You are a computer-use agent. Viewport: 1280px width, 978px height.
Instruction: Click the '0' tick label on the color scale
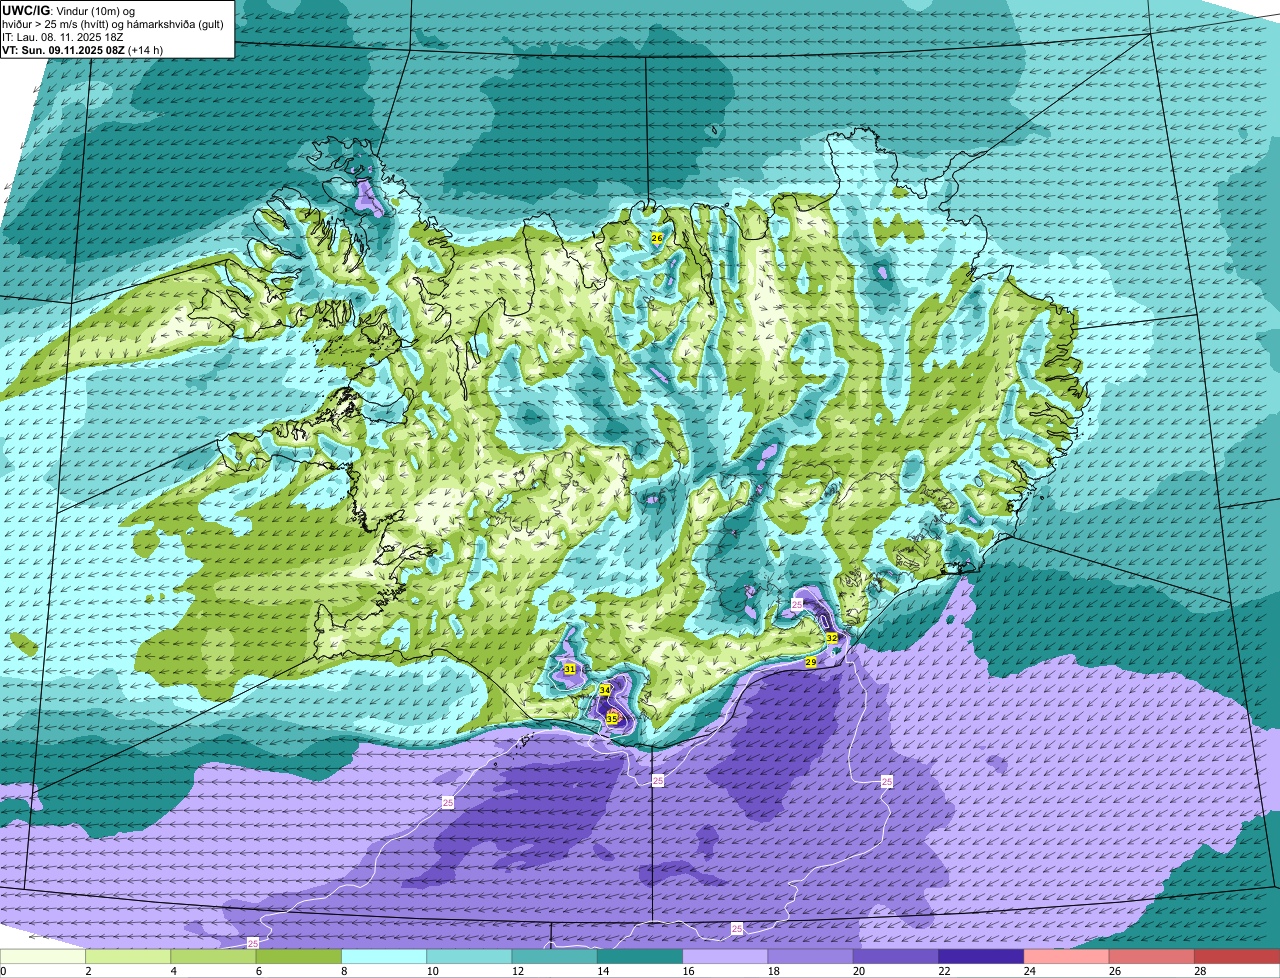point(3,971)
